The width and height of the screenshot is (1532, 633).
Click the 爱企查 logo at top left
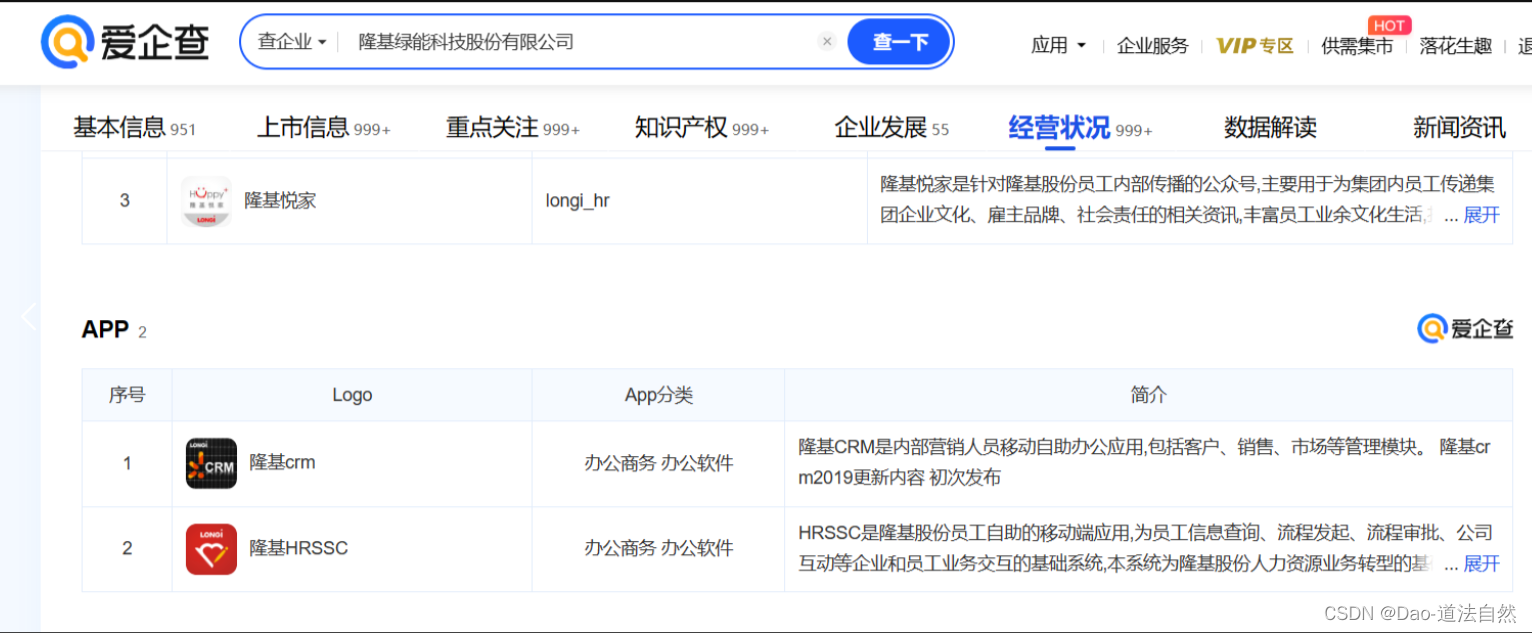125,43
